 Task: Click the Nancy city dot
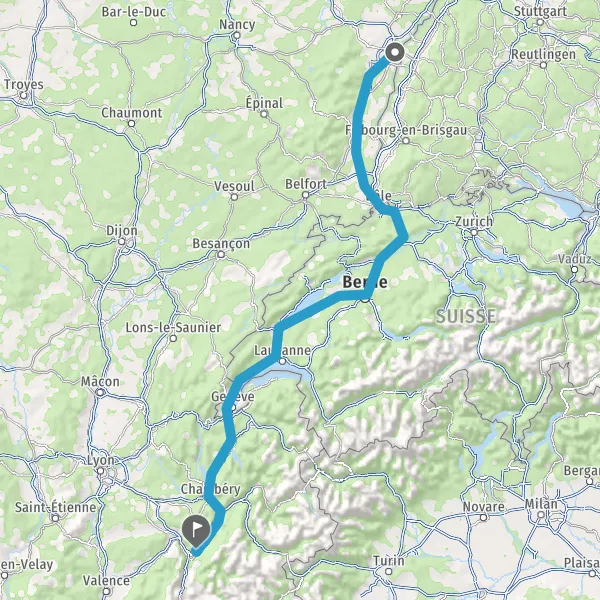coord(237,36)
